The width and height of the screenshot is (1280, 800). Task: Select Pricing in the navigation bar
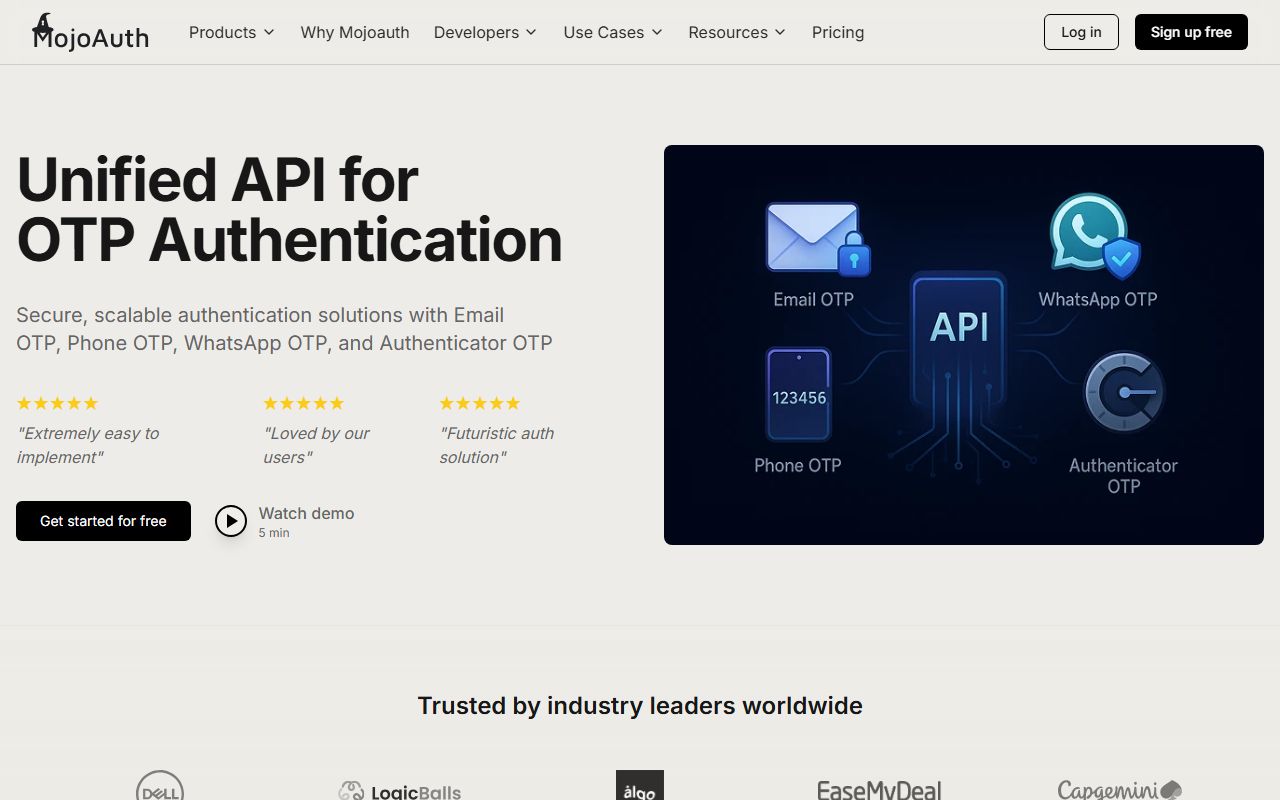(837, 32)
